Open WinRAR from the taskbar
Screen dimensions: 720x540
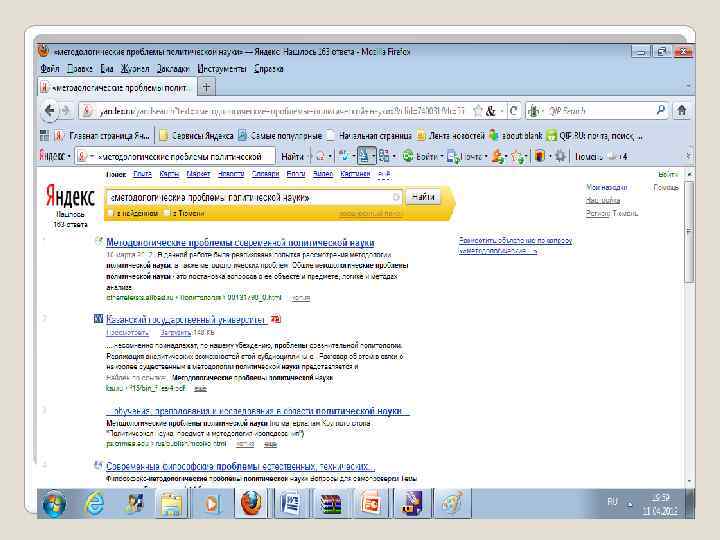(x=330, y=503)
